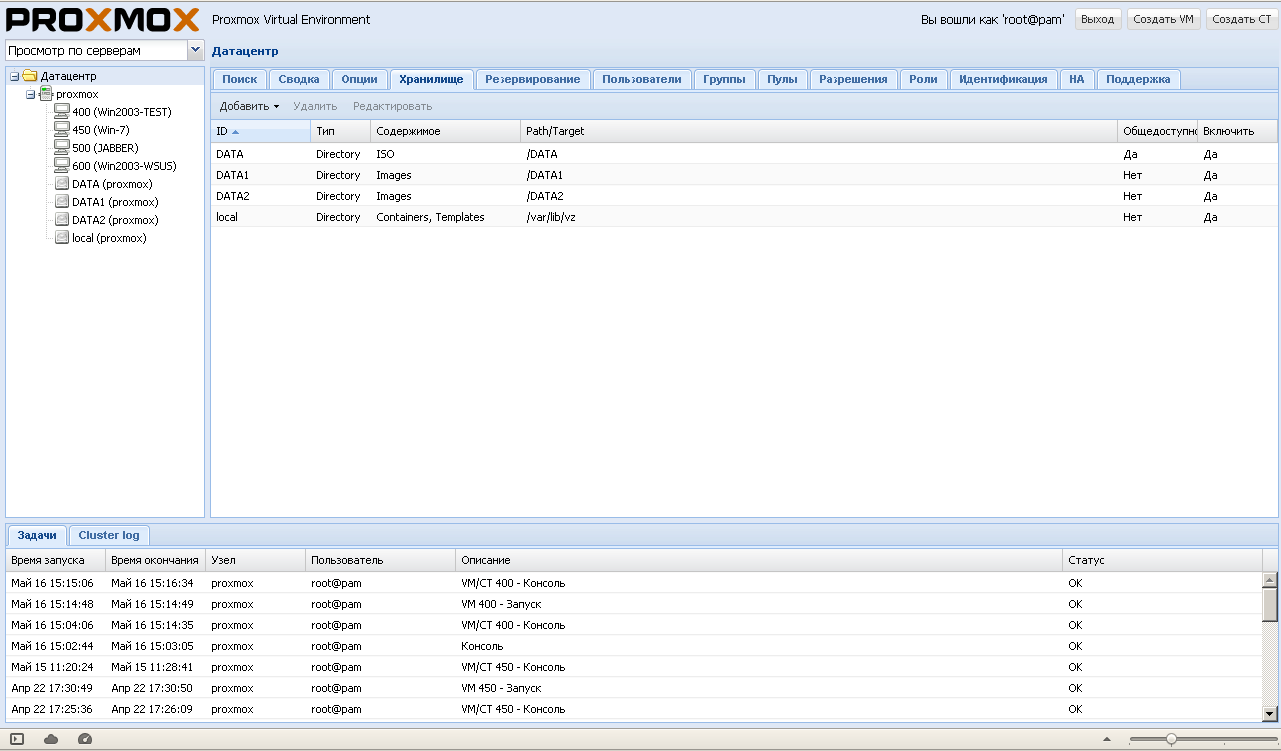Screen dimensions: 1281x751
Task: Click the Датацентр folder icon in tree
Action: pos(29,76)
